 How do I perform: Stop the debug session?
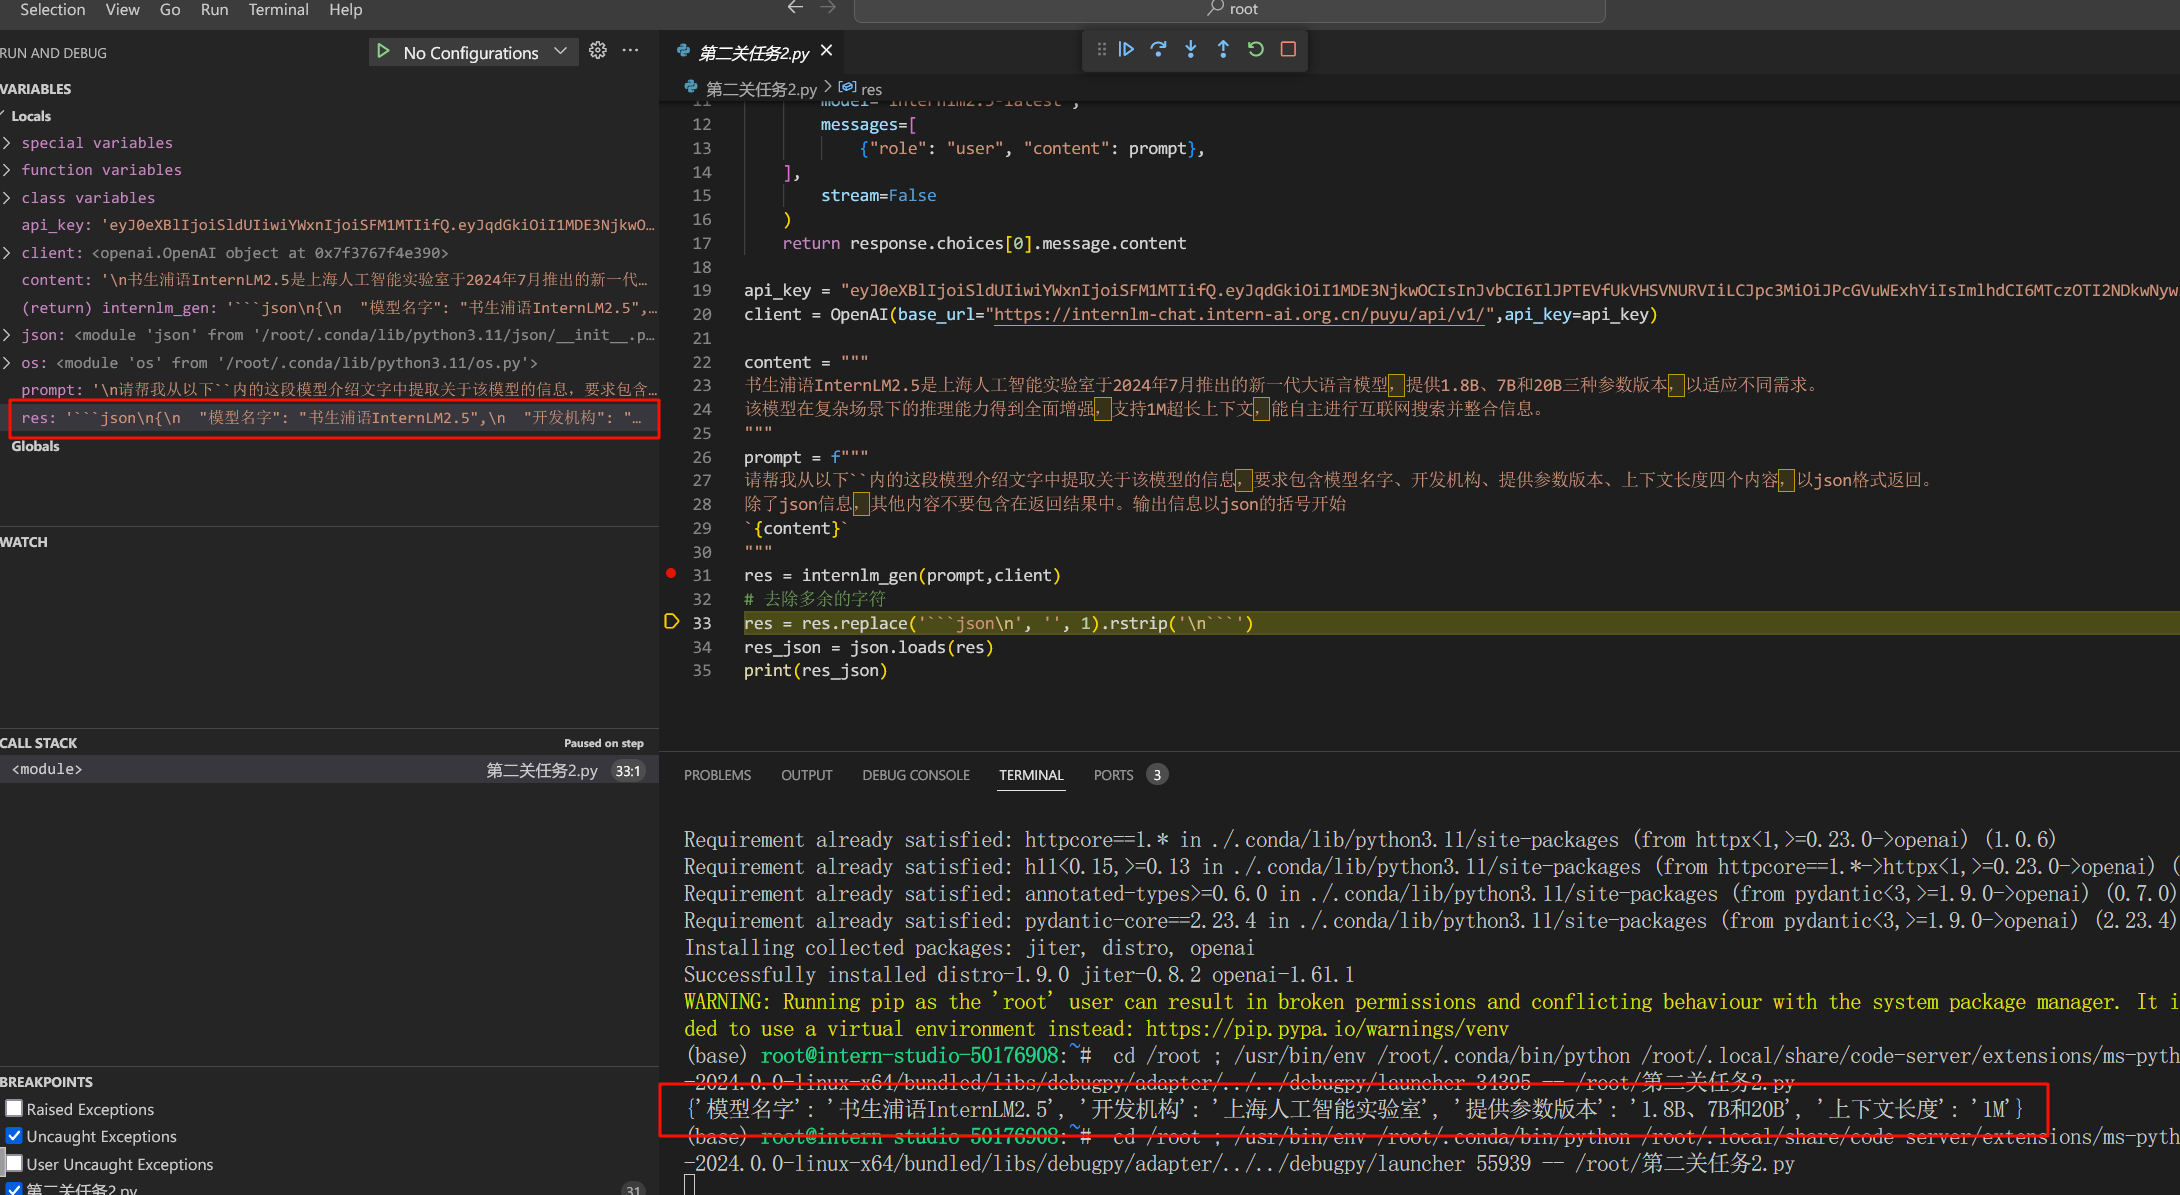click(1288, 49)
